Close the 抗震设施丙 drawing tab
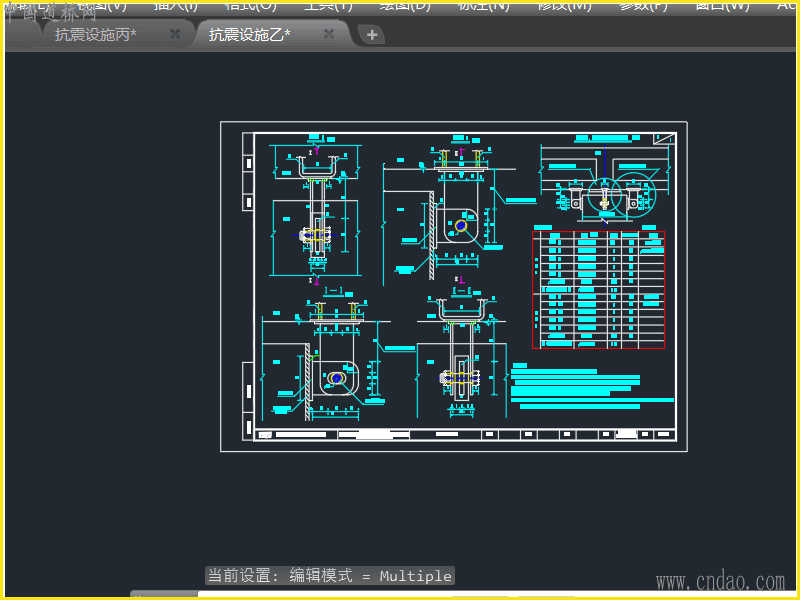 coord(175,34)
